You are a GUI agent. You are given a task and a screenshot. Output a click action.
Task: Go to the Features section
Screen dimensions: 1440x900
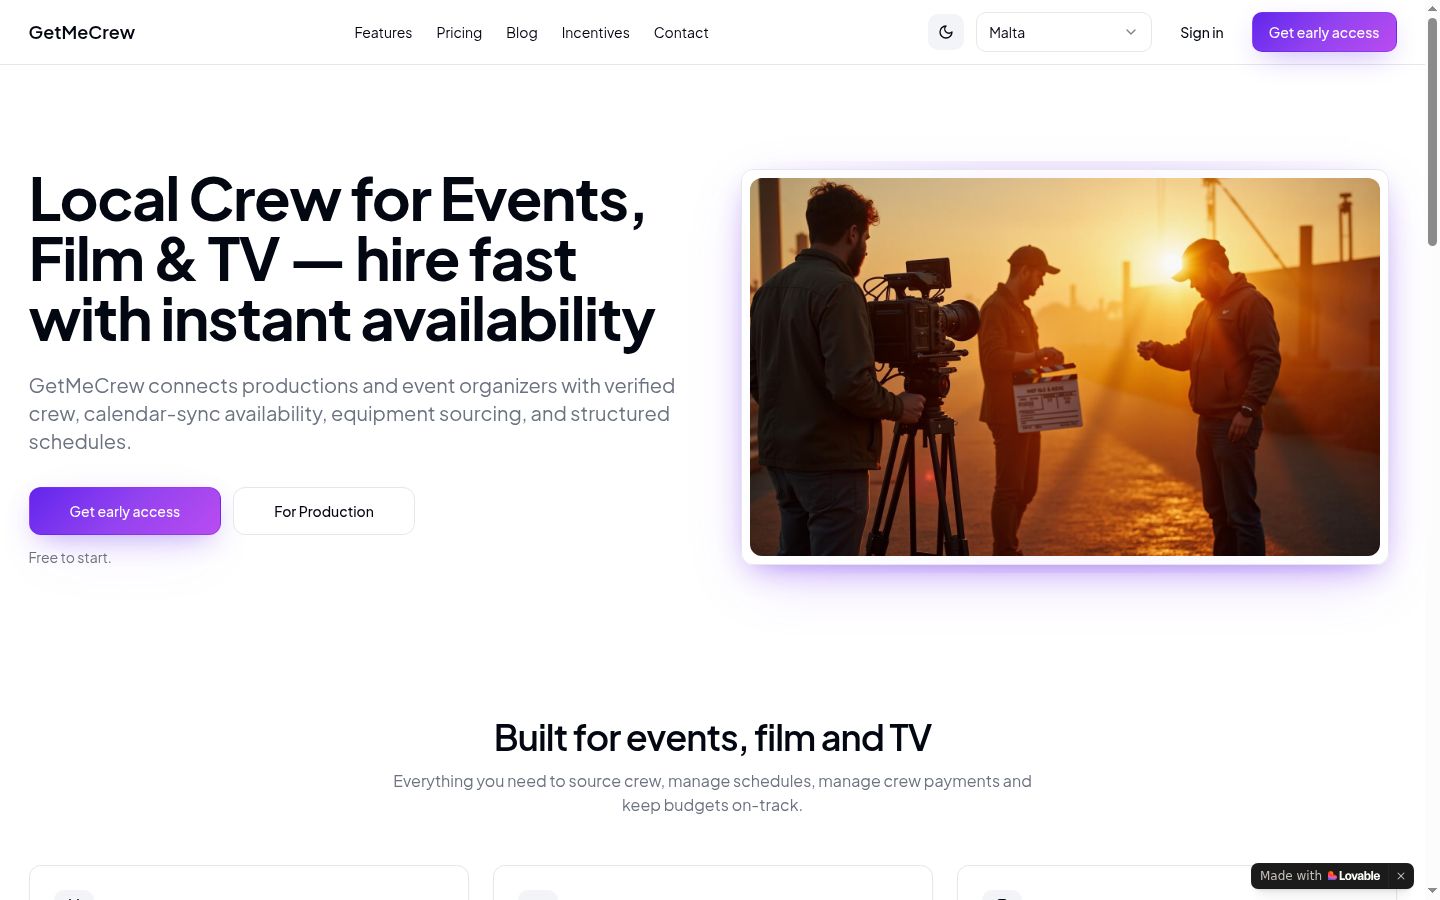383,33
